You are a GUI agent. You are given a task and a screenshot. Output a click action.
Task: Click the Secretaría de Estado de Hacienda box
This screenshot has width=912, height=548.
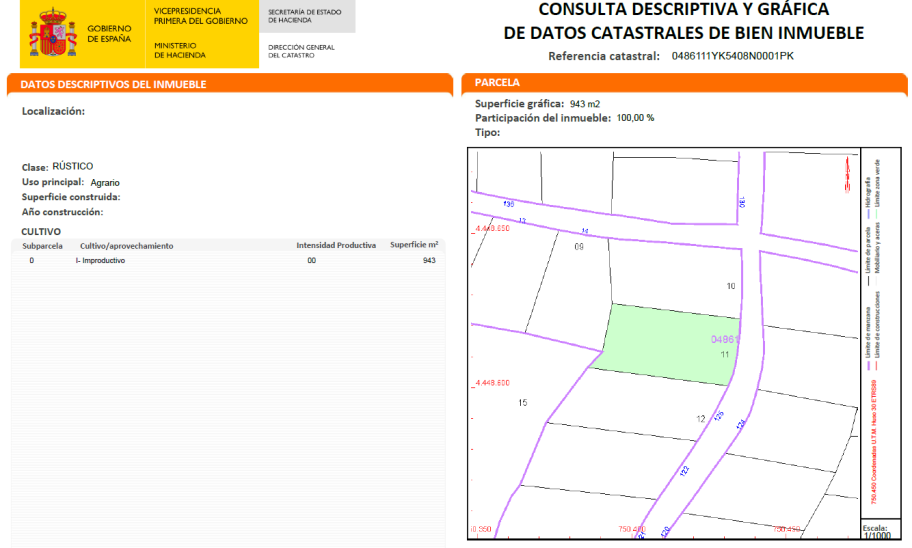point(307,16)
